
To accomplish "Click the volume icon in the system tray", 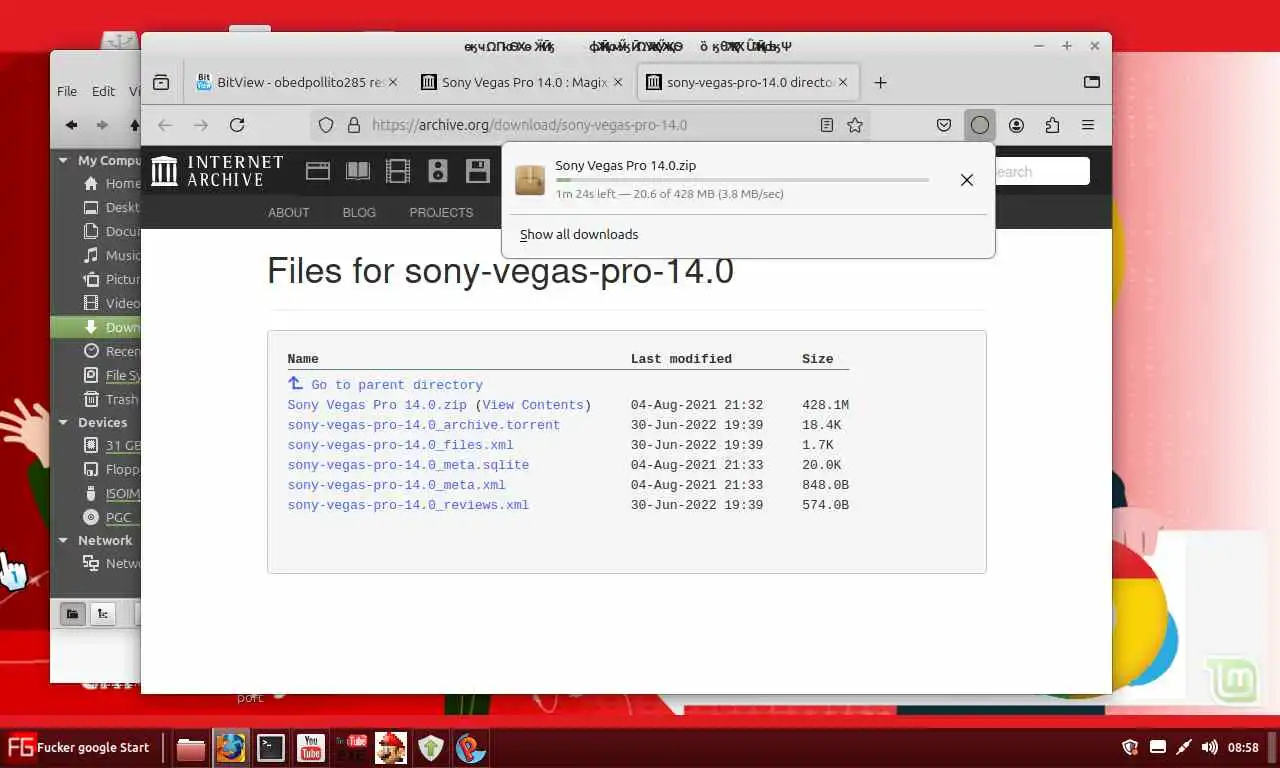I will pyautogui.click(x=1209, y=747).
